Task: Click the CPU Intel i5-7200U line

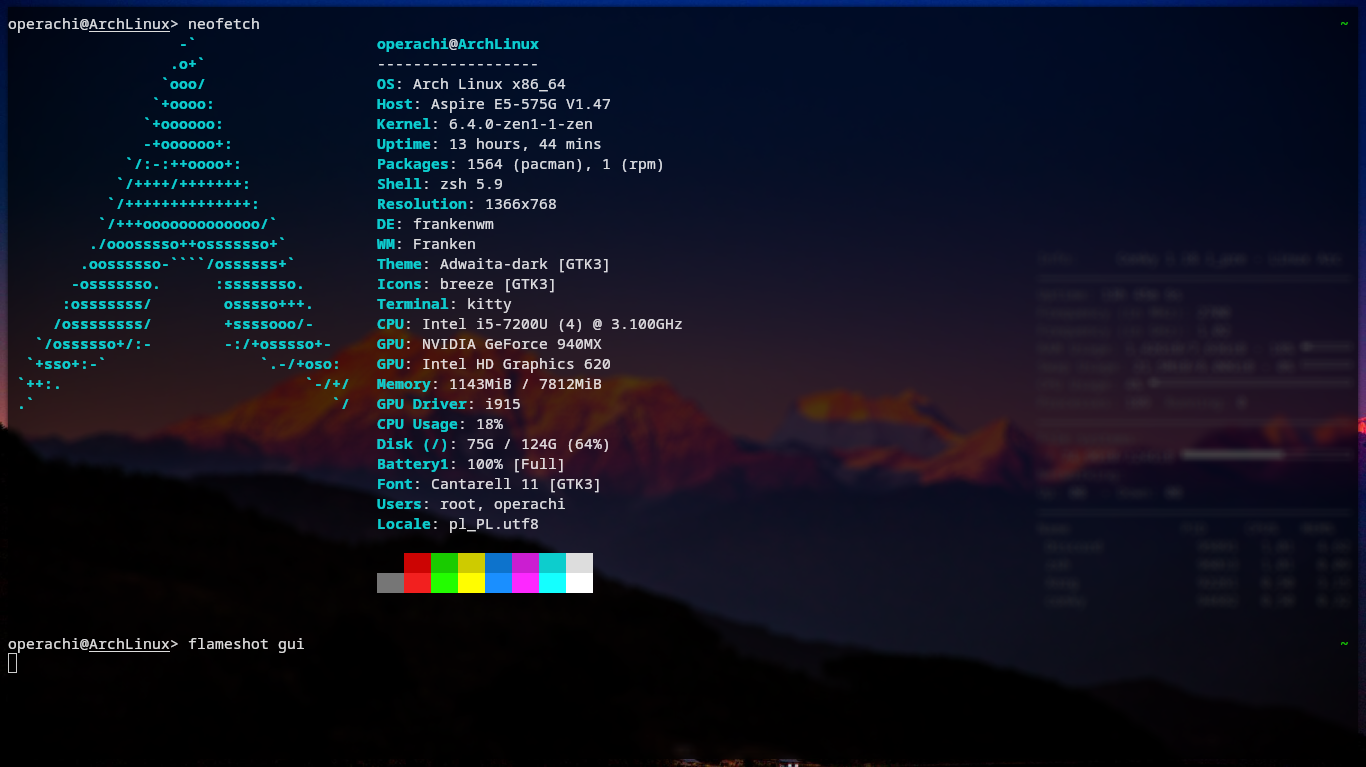Action: pos(529,324)
